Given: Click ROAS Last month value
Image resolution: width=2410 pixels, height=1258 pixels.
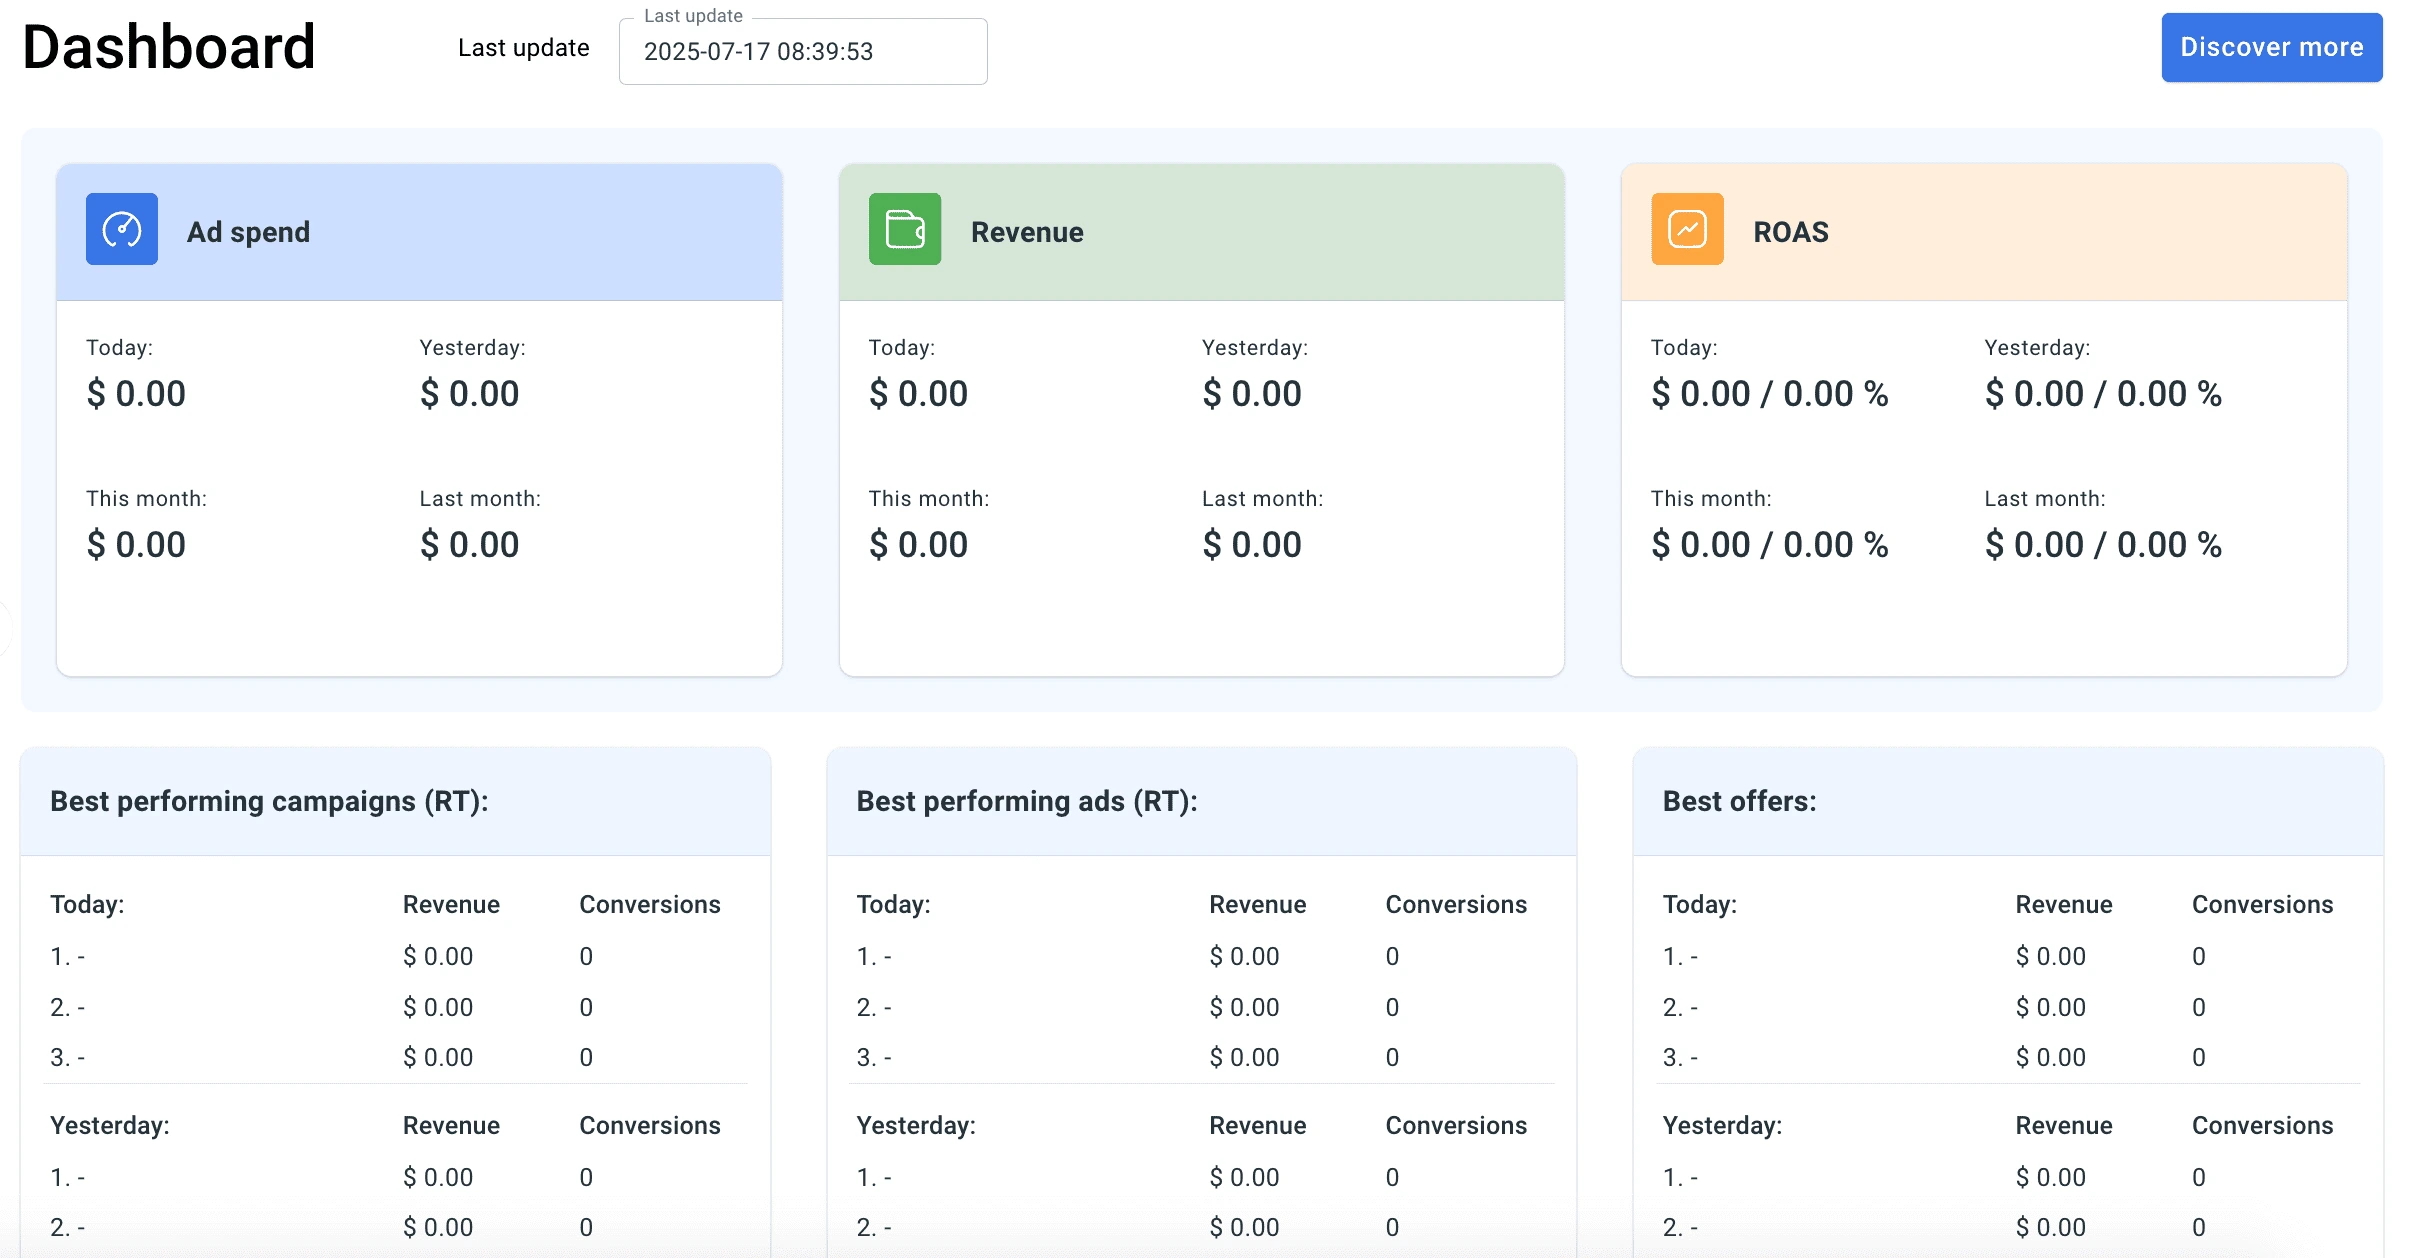Looking at the screenshot, I should (2103, 544).
